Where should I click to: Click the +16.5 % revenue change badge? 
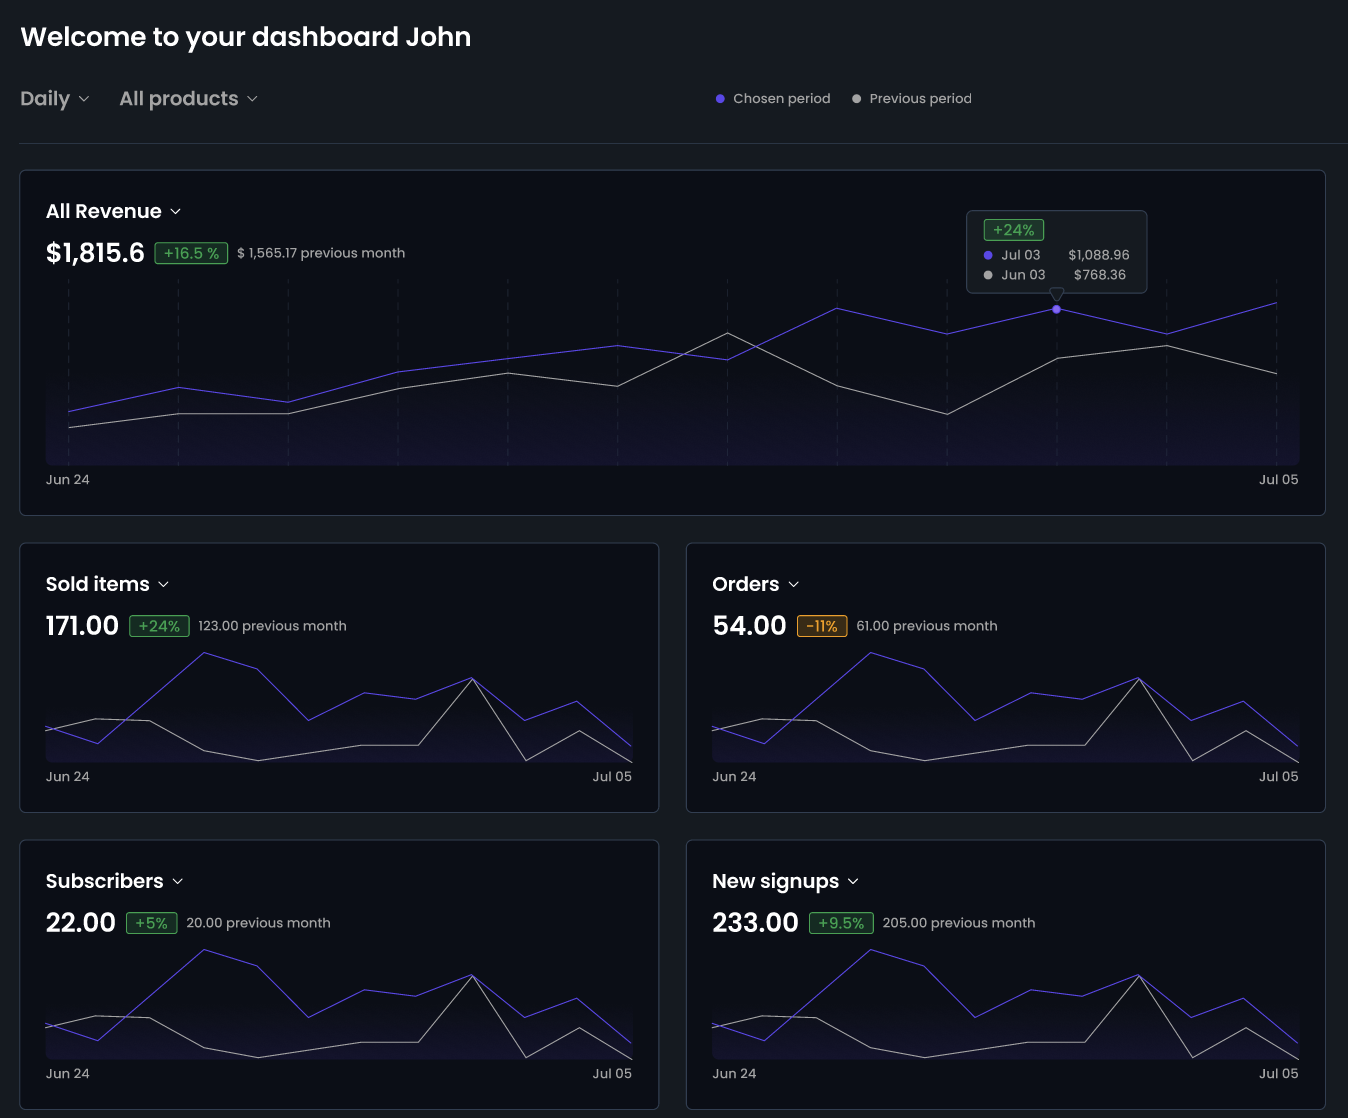coord(191,253)
